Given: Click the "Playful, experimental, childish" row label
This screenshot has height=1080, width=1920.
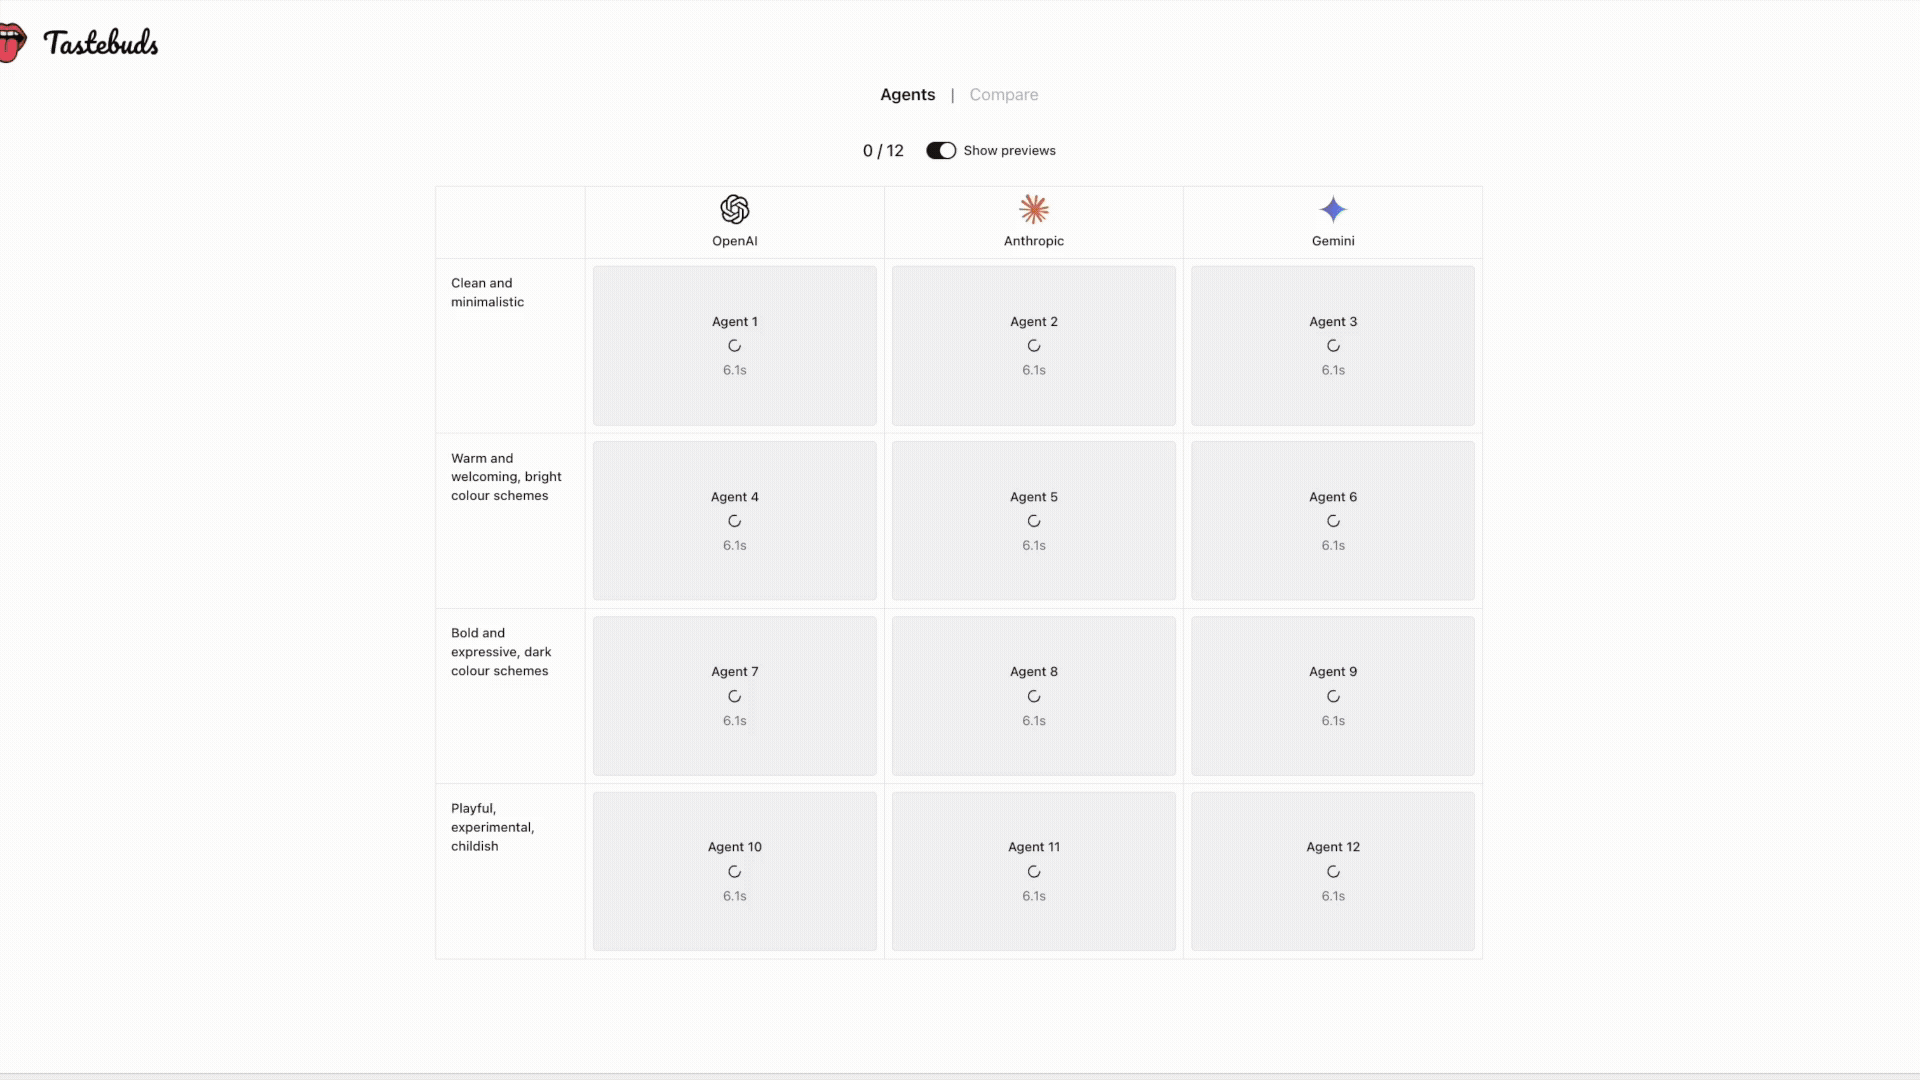Looking at the screenshot, I should (492, 827).
